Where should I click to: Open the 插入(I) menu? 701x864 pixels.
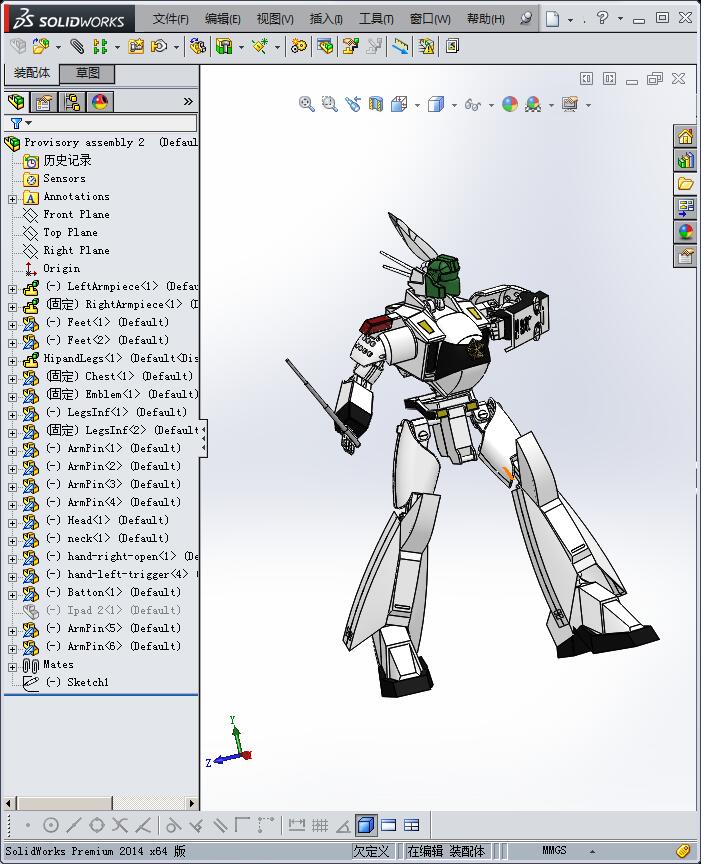[x=326, y=19]
